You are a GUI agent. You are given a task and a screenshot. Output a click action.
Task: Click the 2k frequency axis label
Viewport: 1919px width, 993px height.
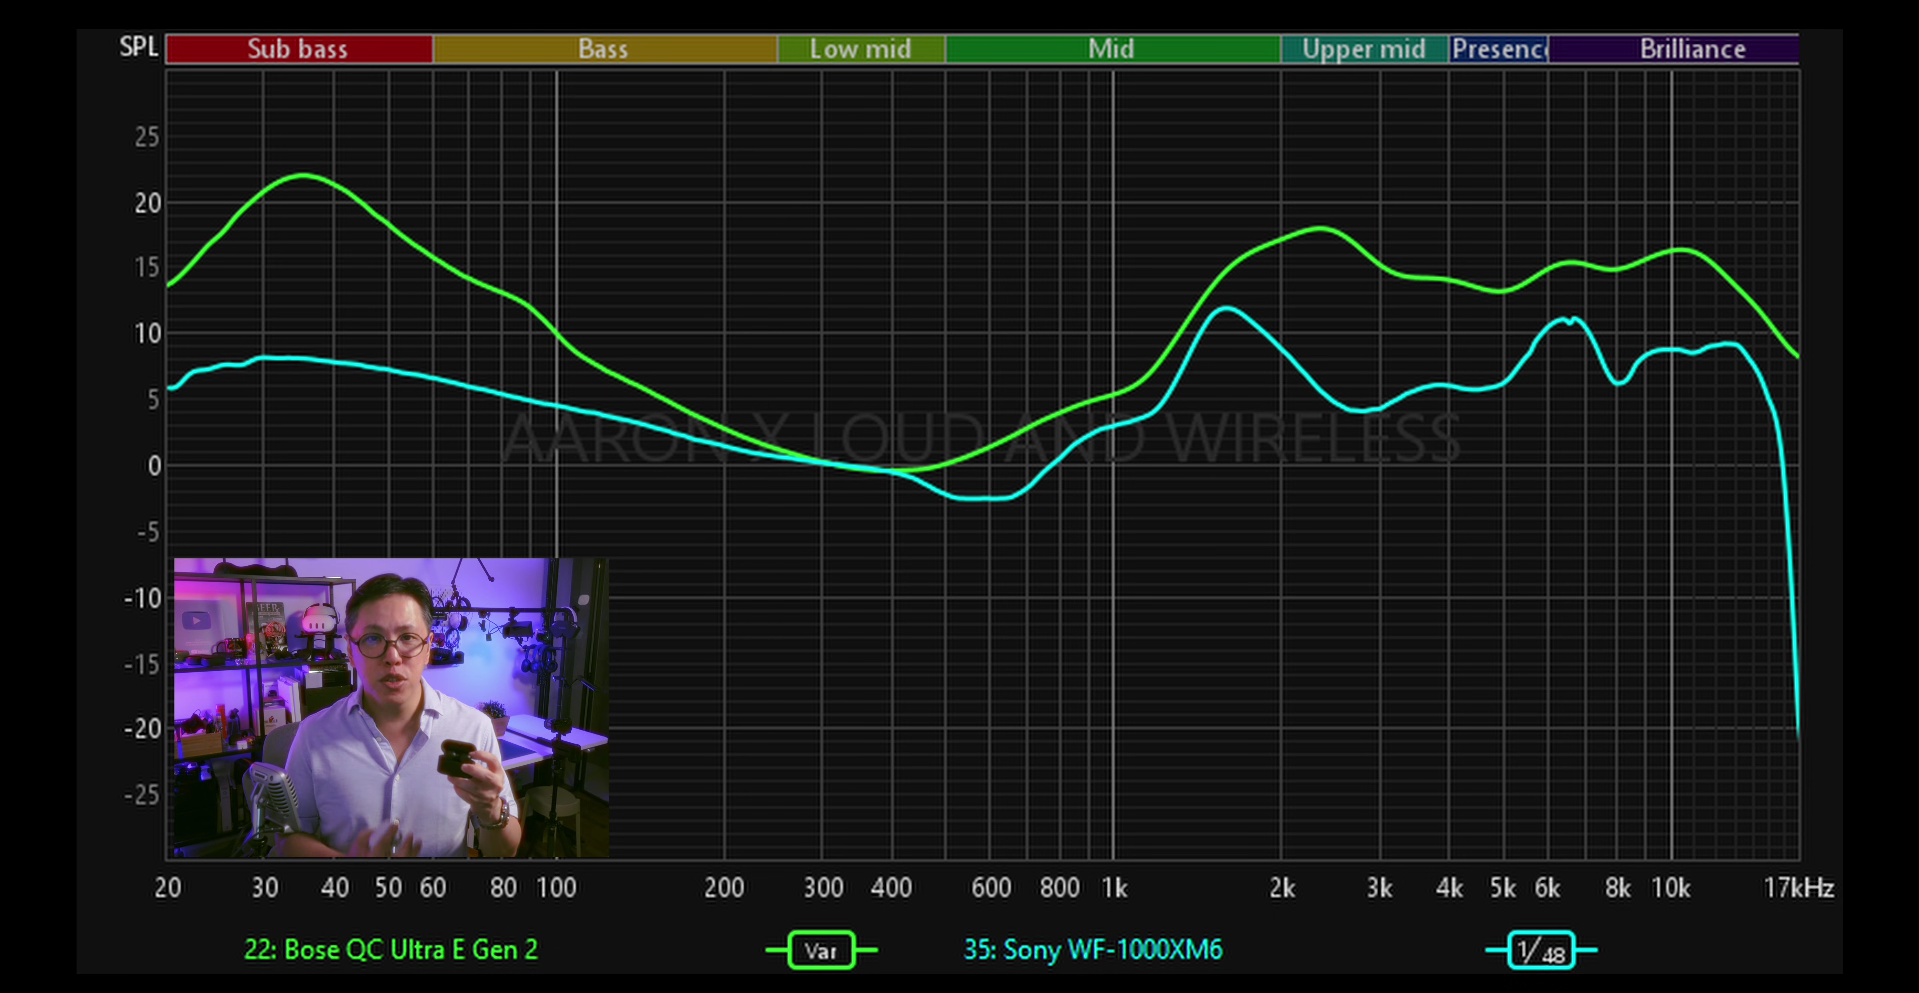1282,888
